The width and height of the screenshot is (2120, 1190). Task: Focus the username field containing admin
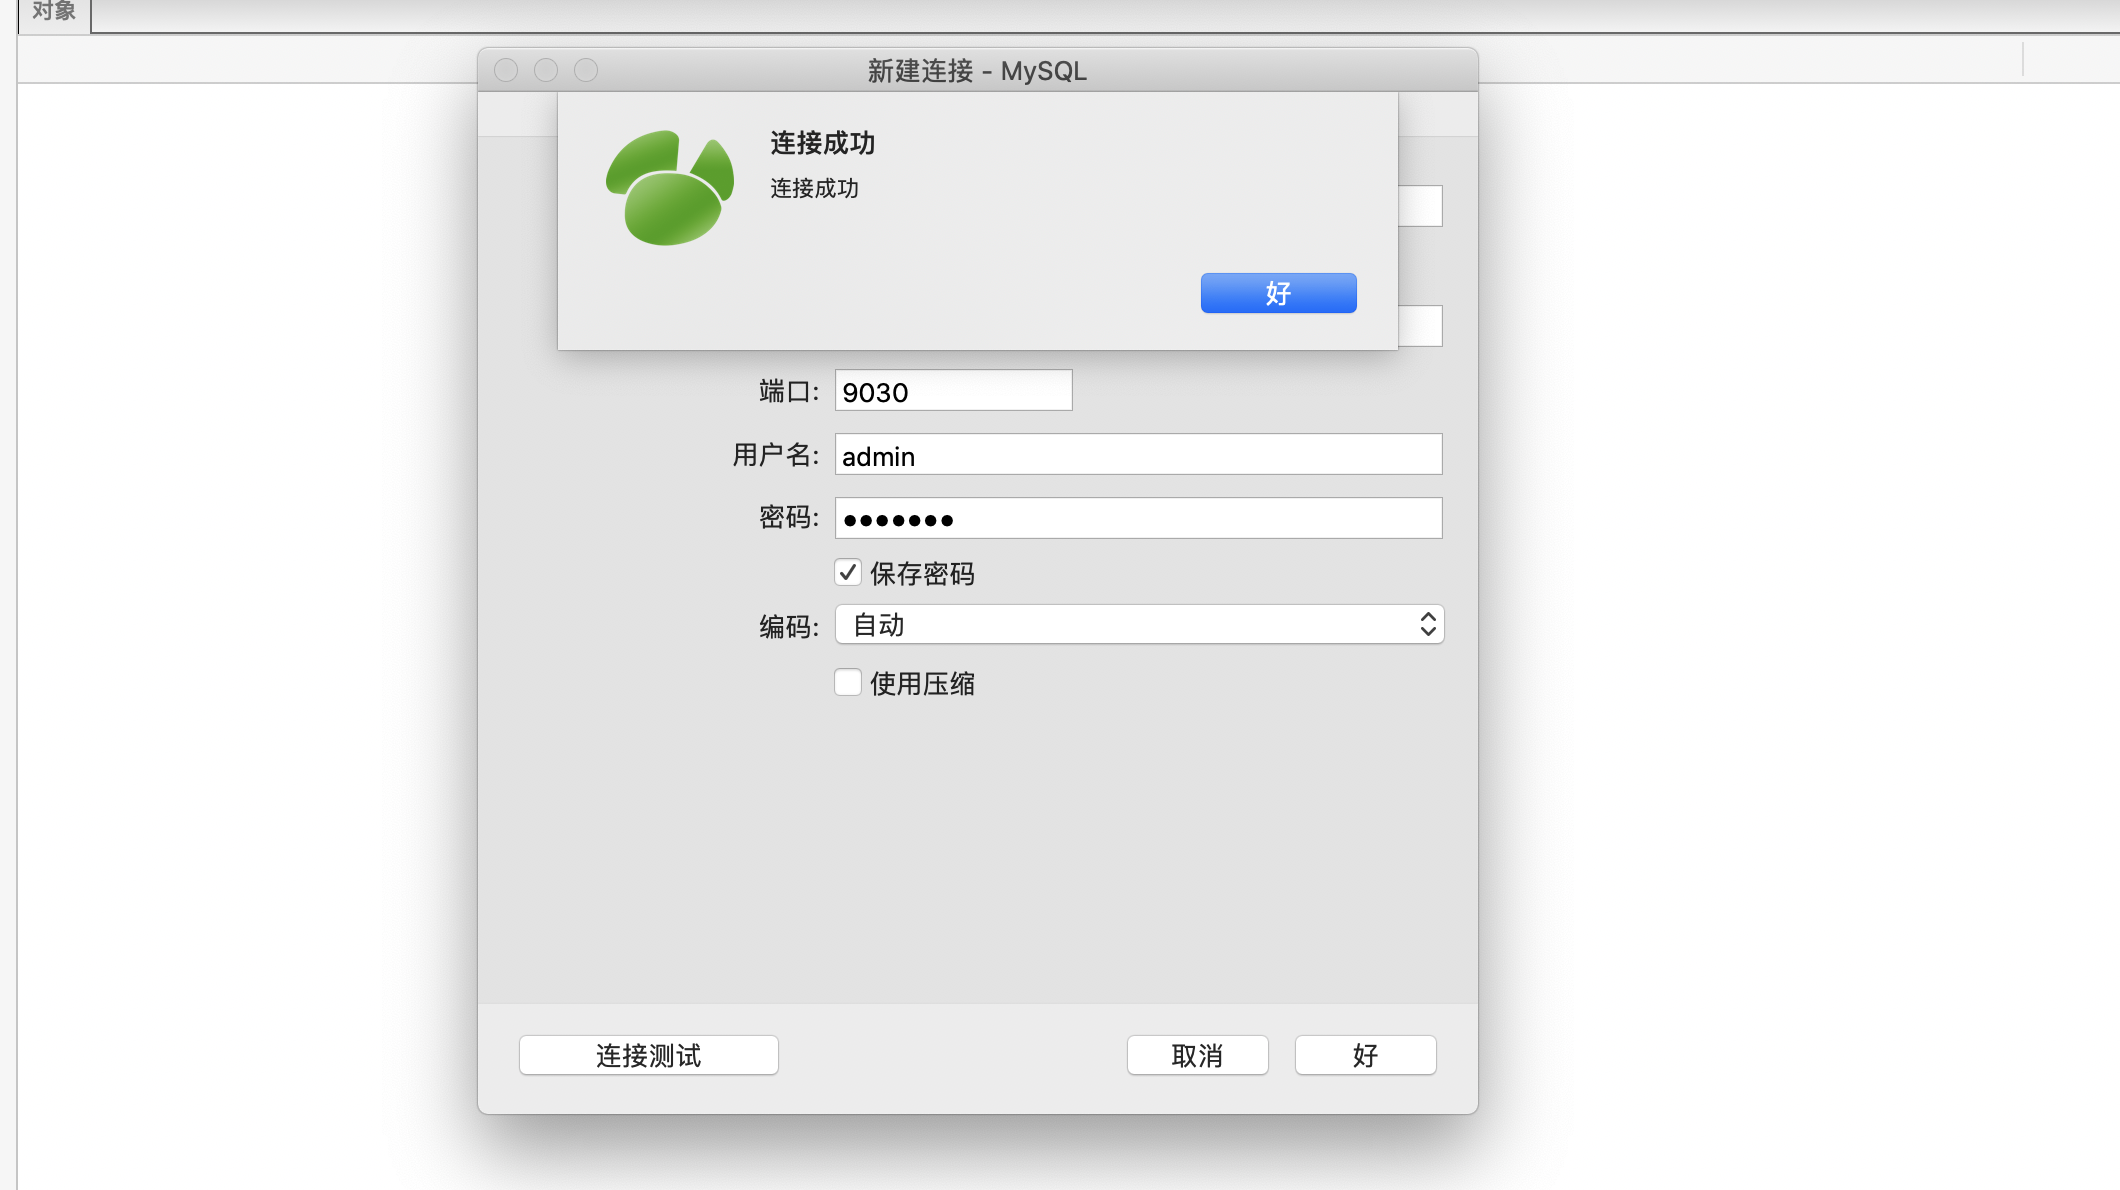(x=1138, y=455)
